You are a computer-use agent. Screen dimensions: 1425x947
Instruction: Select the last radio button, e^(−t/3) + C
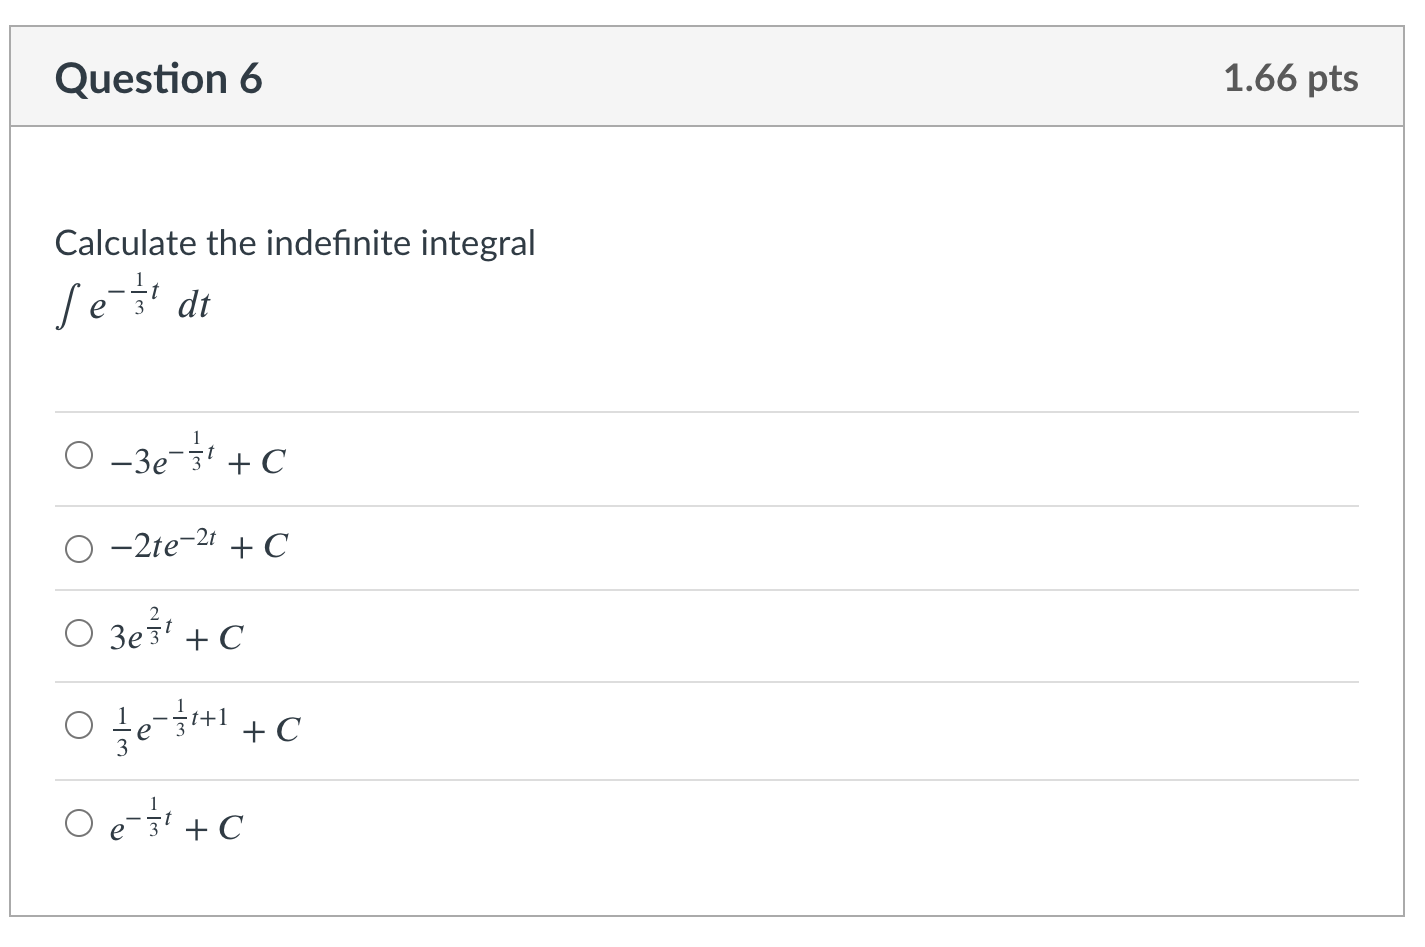point(80,823)
